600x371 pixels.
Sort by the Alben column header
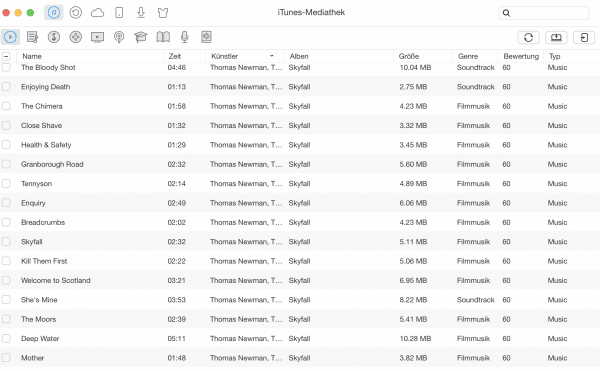[x=299, y=56]
